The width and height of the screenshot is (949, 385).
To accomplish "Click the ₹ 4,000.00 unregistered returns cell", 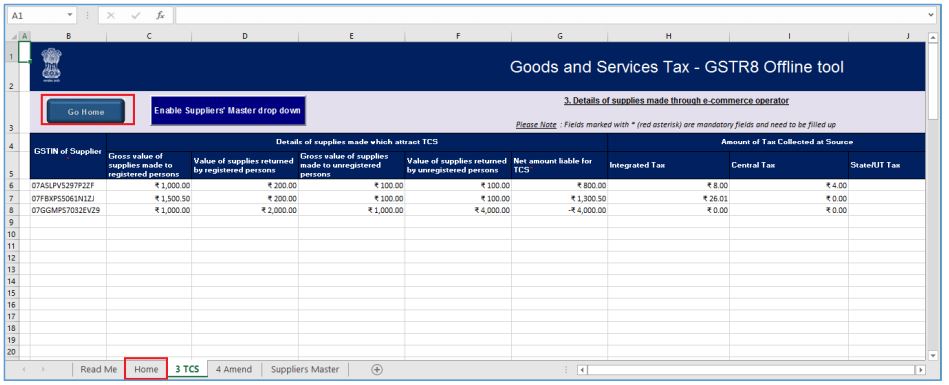I will [458, 210].
